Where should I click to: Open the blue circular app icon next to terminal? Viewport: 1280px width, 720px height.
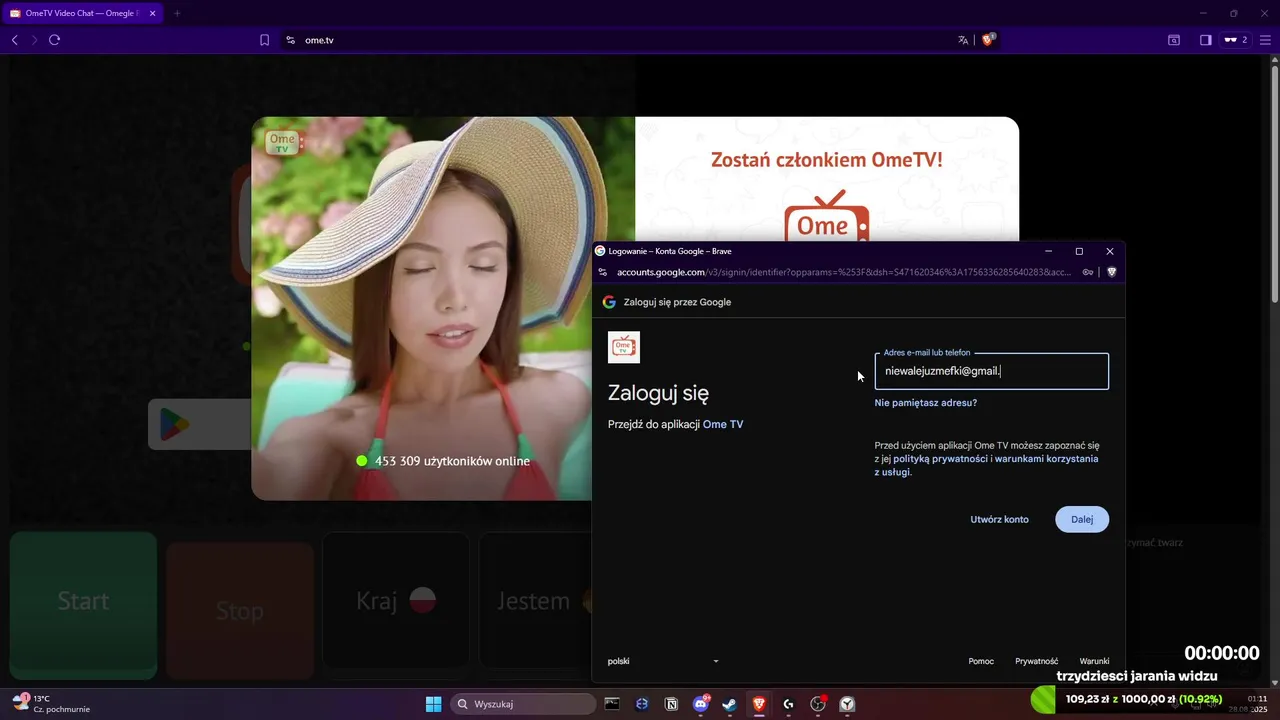[642, 704]
